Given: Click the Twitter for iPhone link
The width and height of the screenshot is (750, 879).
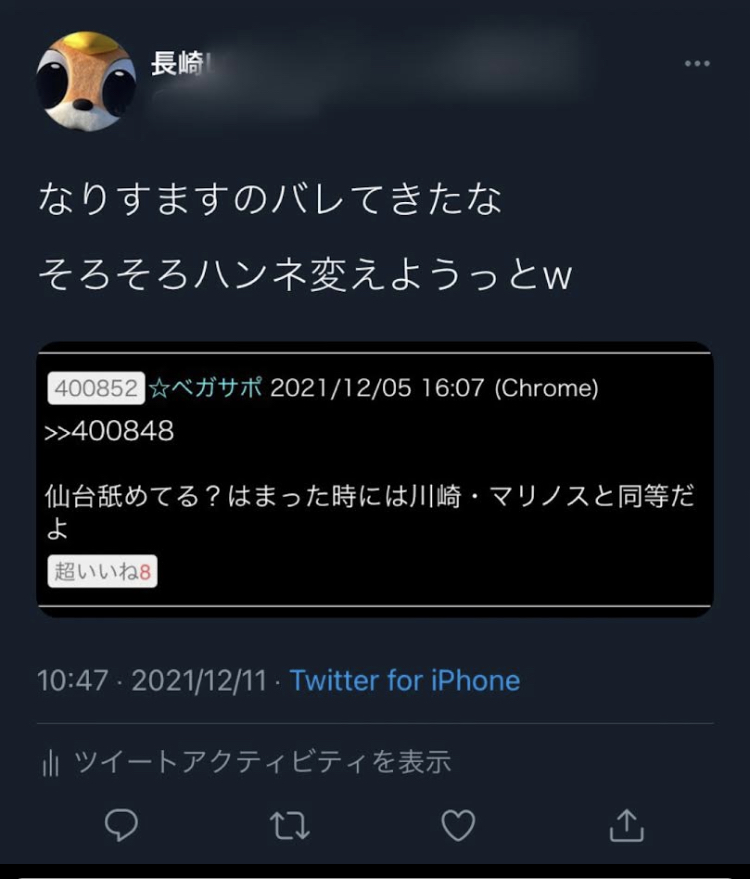Looking at the screenshot, I should pos(405,680).
